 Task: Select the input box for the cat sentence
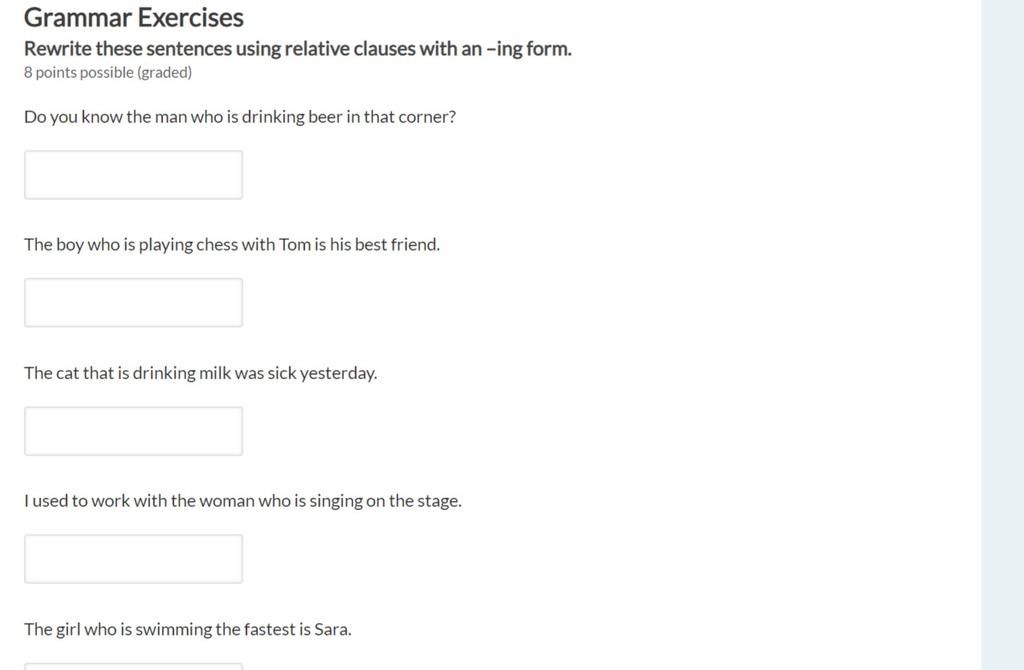click(x=133, y=431)
